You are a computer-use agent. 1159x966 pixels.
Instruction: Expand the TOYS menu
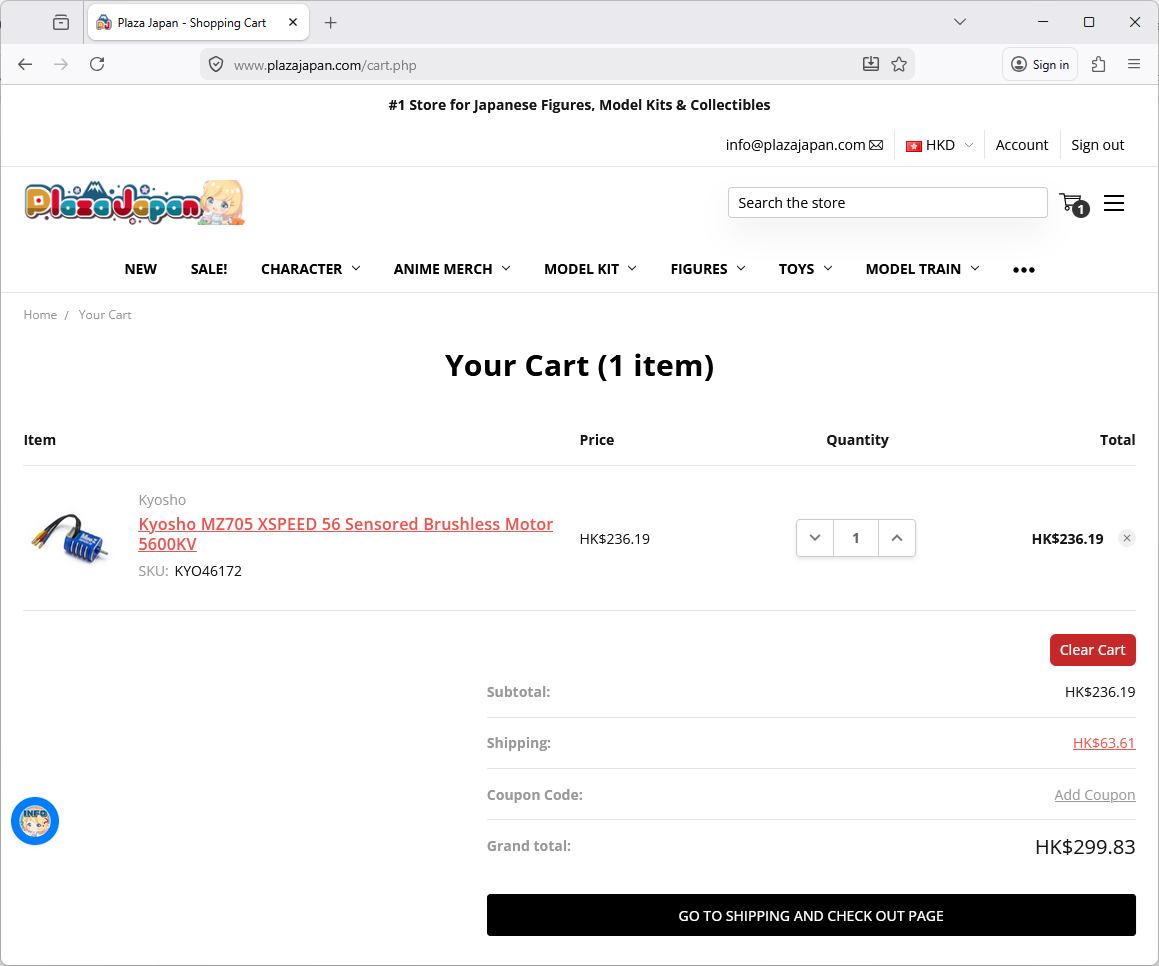[x=805, y=269]
